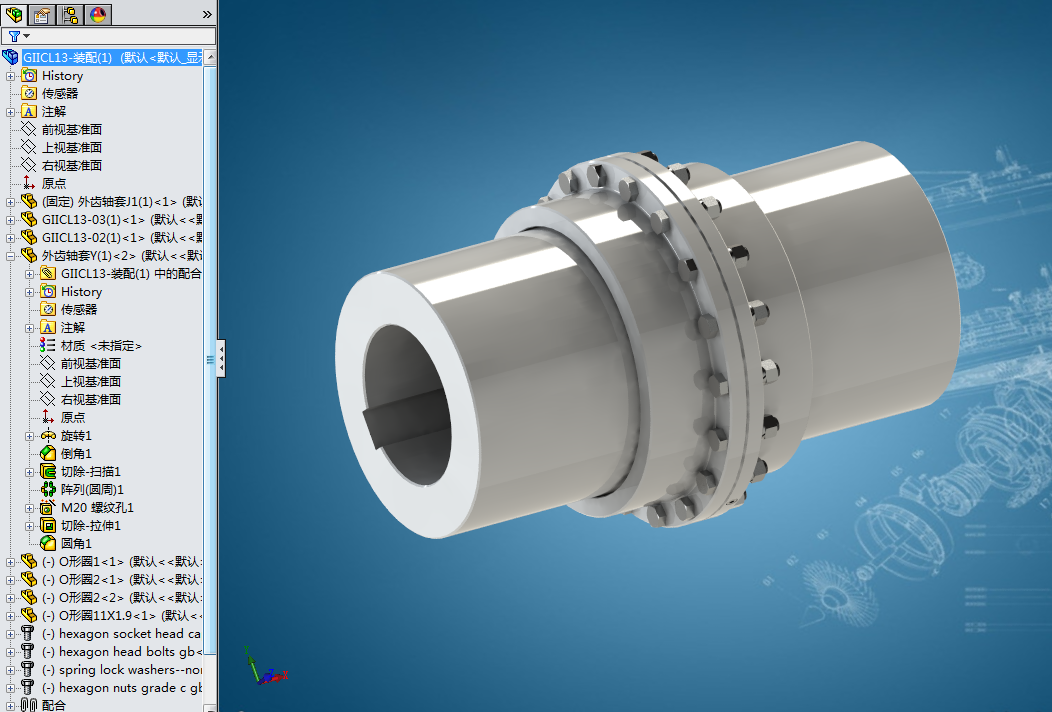Select the nested 上视基准面 plane icon
1052x712 pixels.
(48, 381)
